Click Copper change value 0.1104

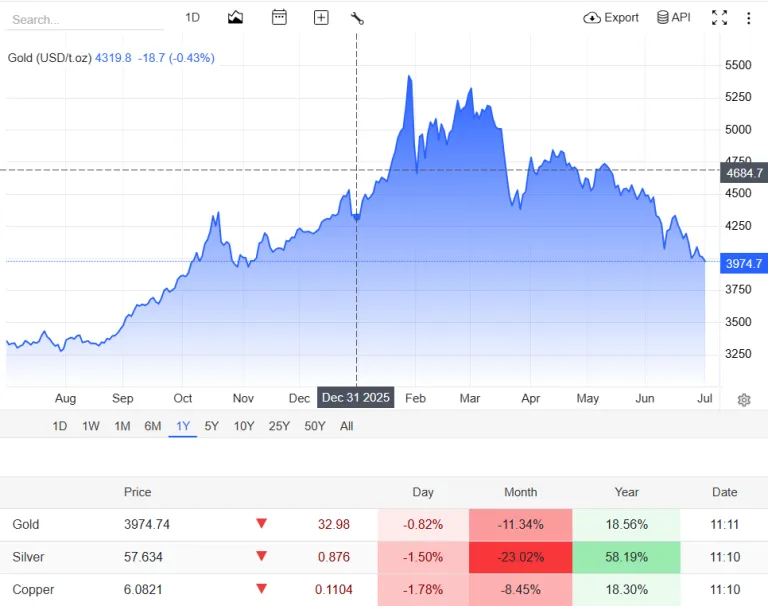pos(334,589)
